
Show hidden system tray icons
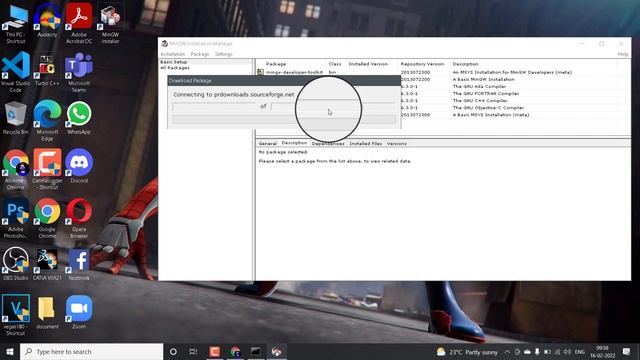[507, 352]
